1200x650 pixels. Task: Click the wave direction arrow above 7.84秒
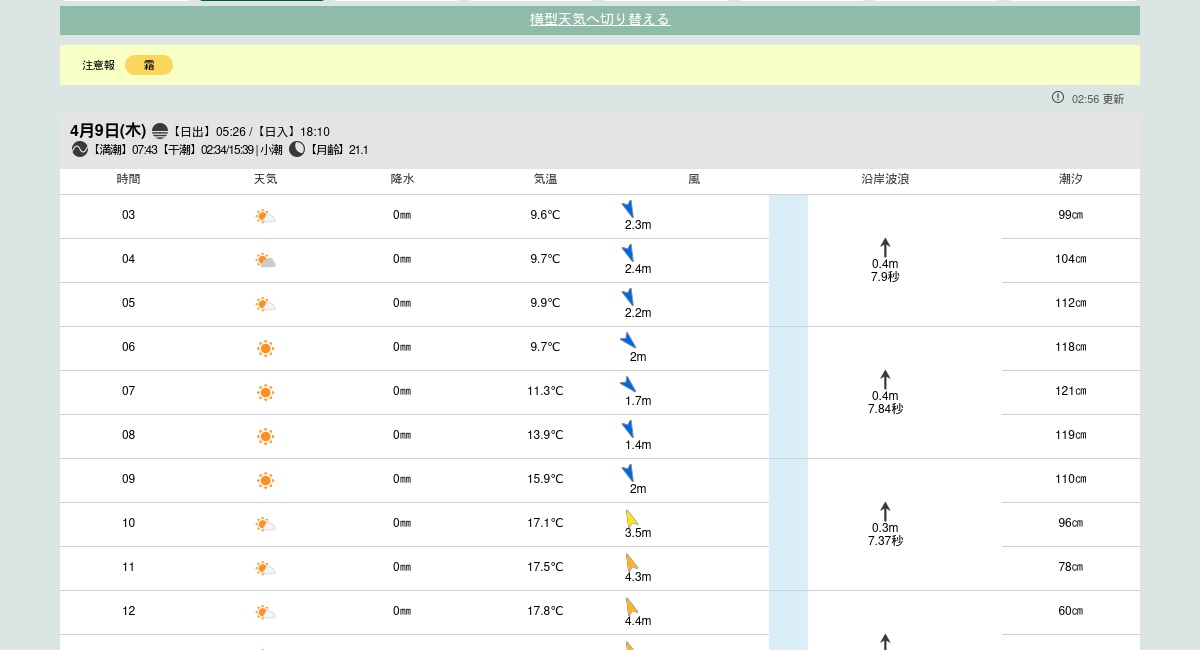885,380
